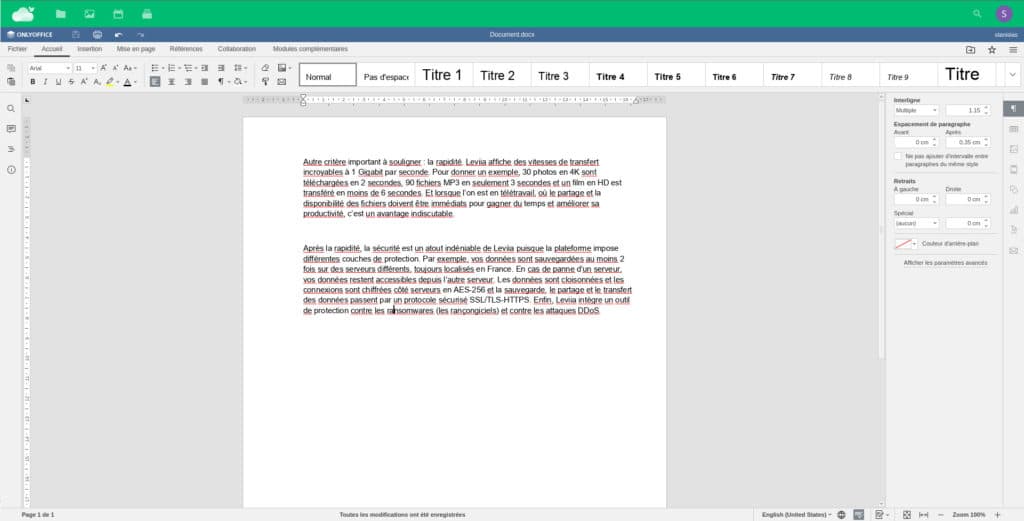Apply underline formatting to text
Screen dimensions: 1024x521
pos(58,82)
